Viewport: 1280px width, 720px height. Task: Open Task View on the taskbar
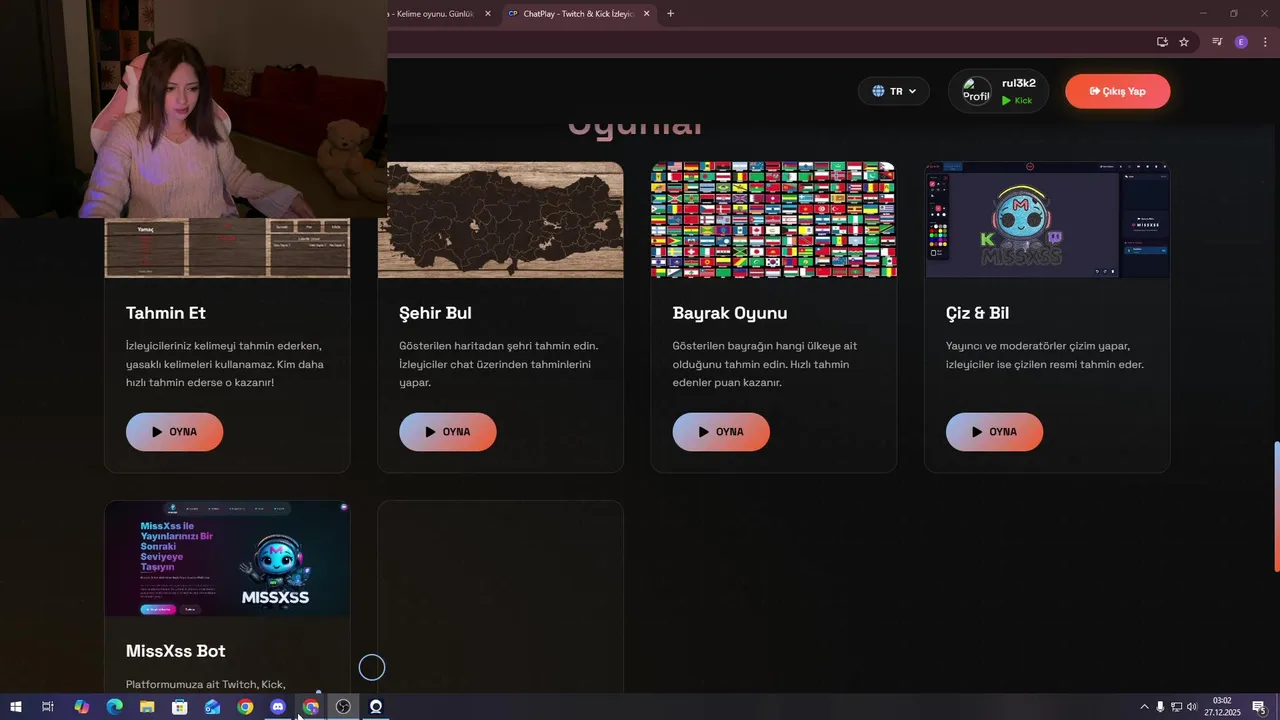click(47, 707)
